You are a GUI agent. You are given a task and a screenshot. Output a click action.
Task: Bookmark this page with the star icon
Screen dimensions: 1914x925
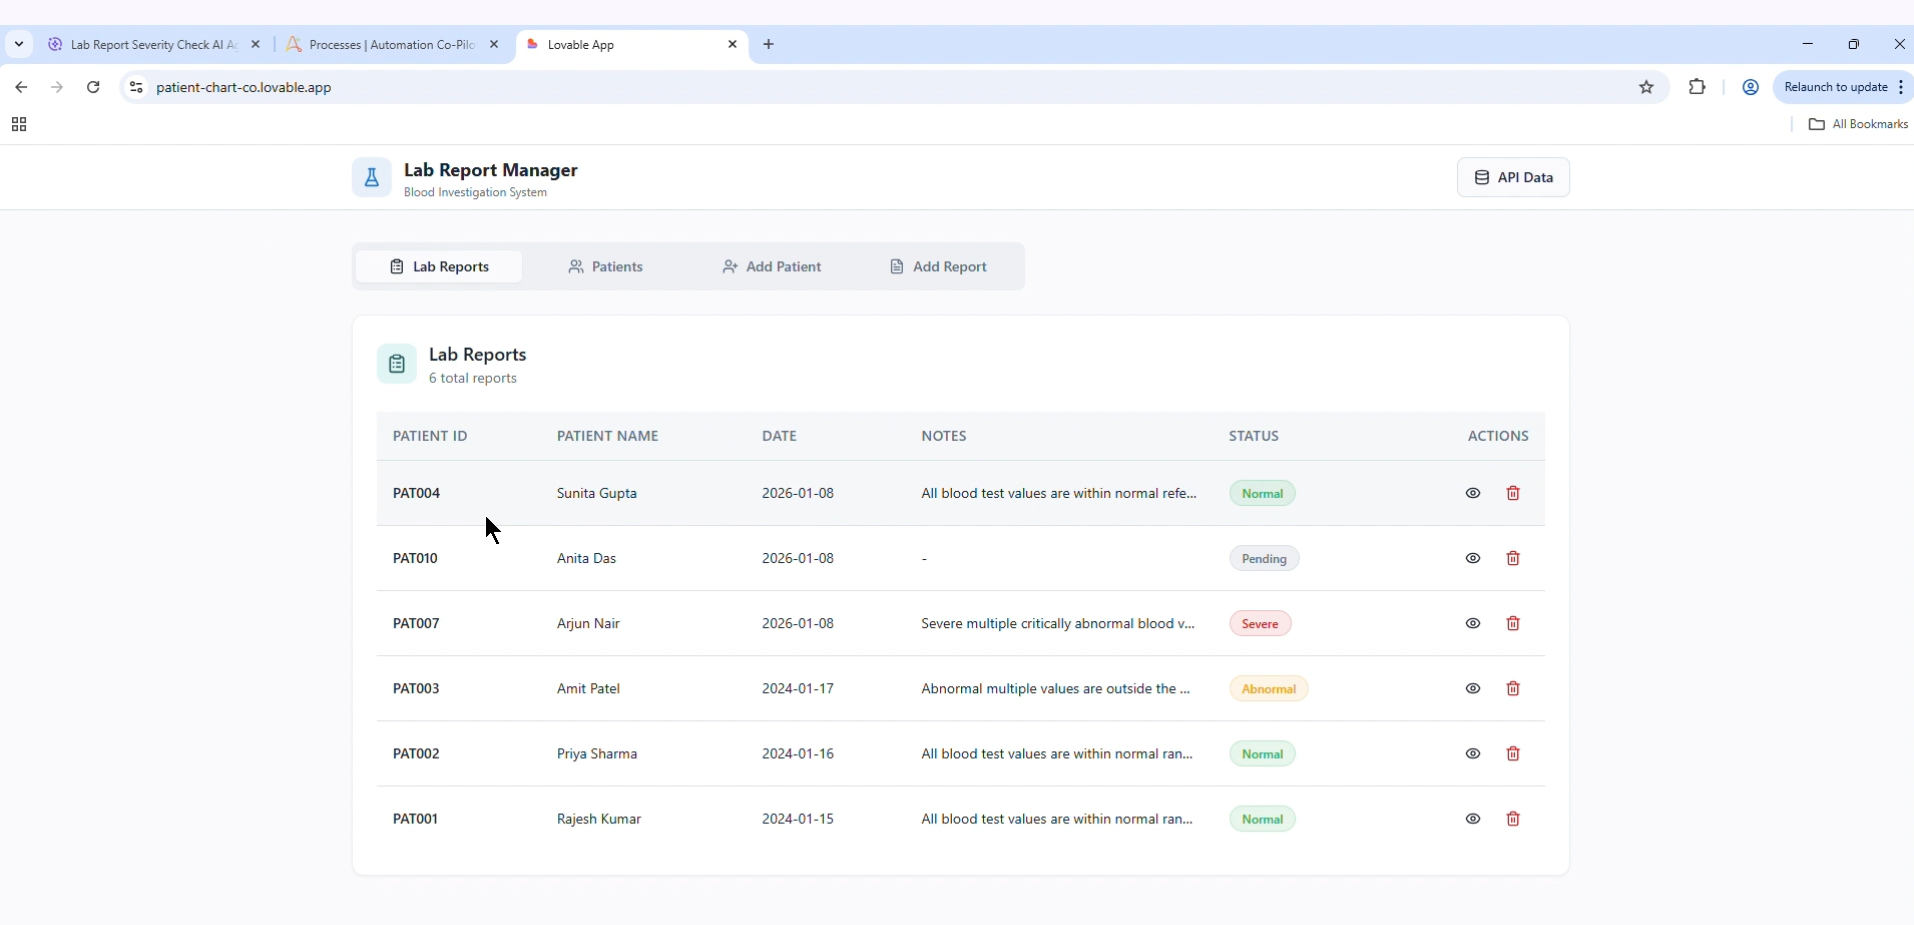tap(1647, 88)
